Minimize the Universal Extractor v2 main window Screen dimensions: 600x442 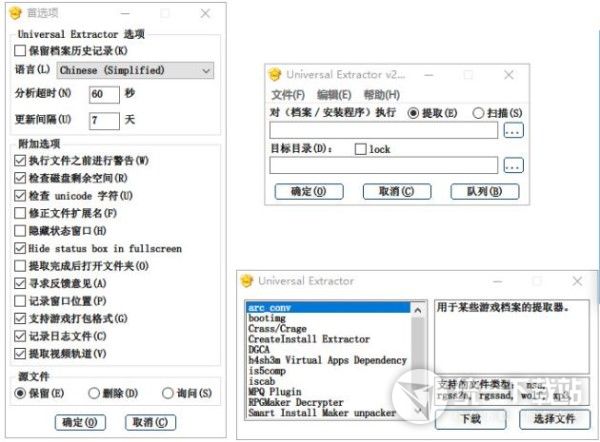[429, 75]
